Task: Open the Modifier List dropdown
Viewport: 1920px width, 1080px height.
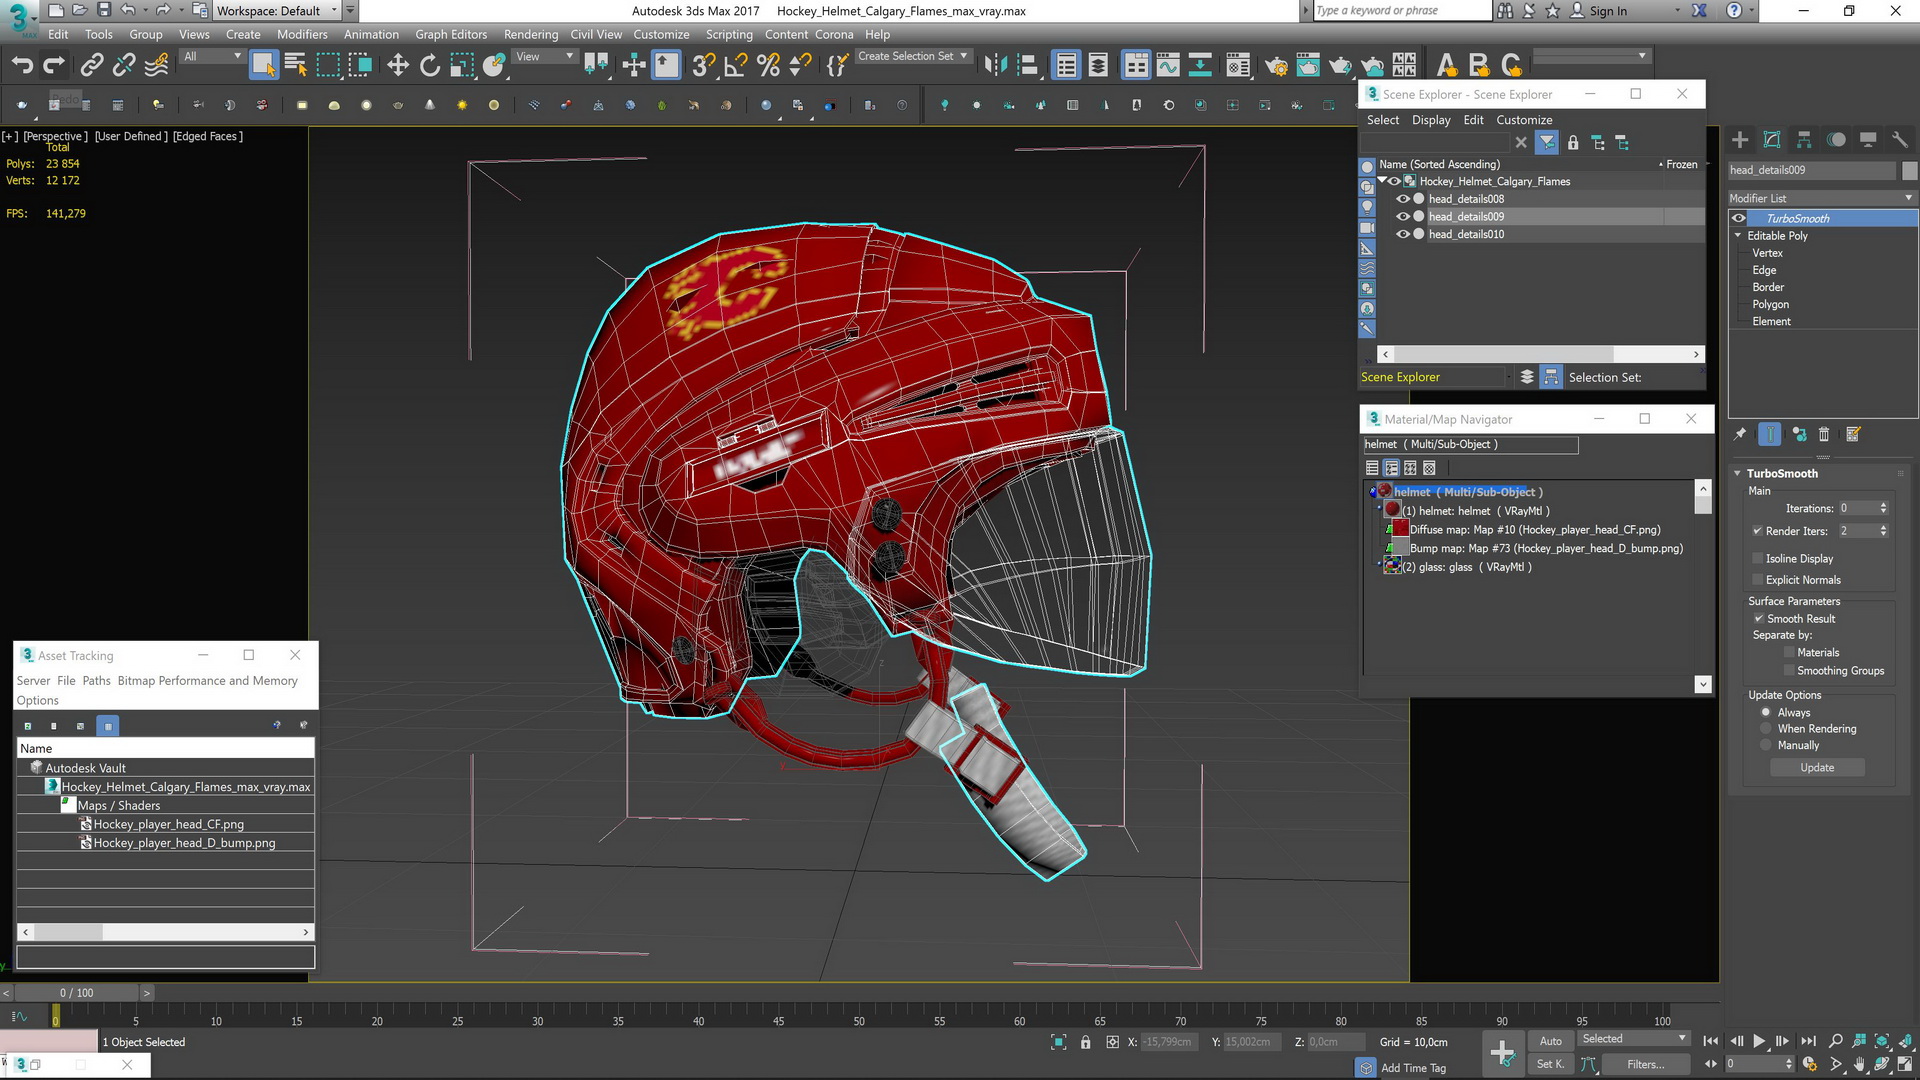Action: pos(1822,198)
